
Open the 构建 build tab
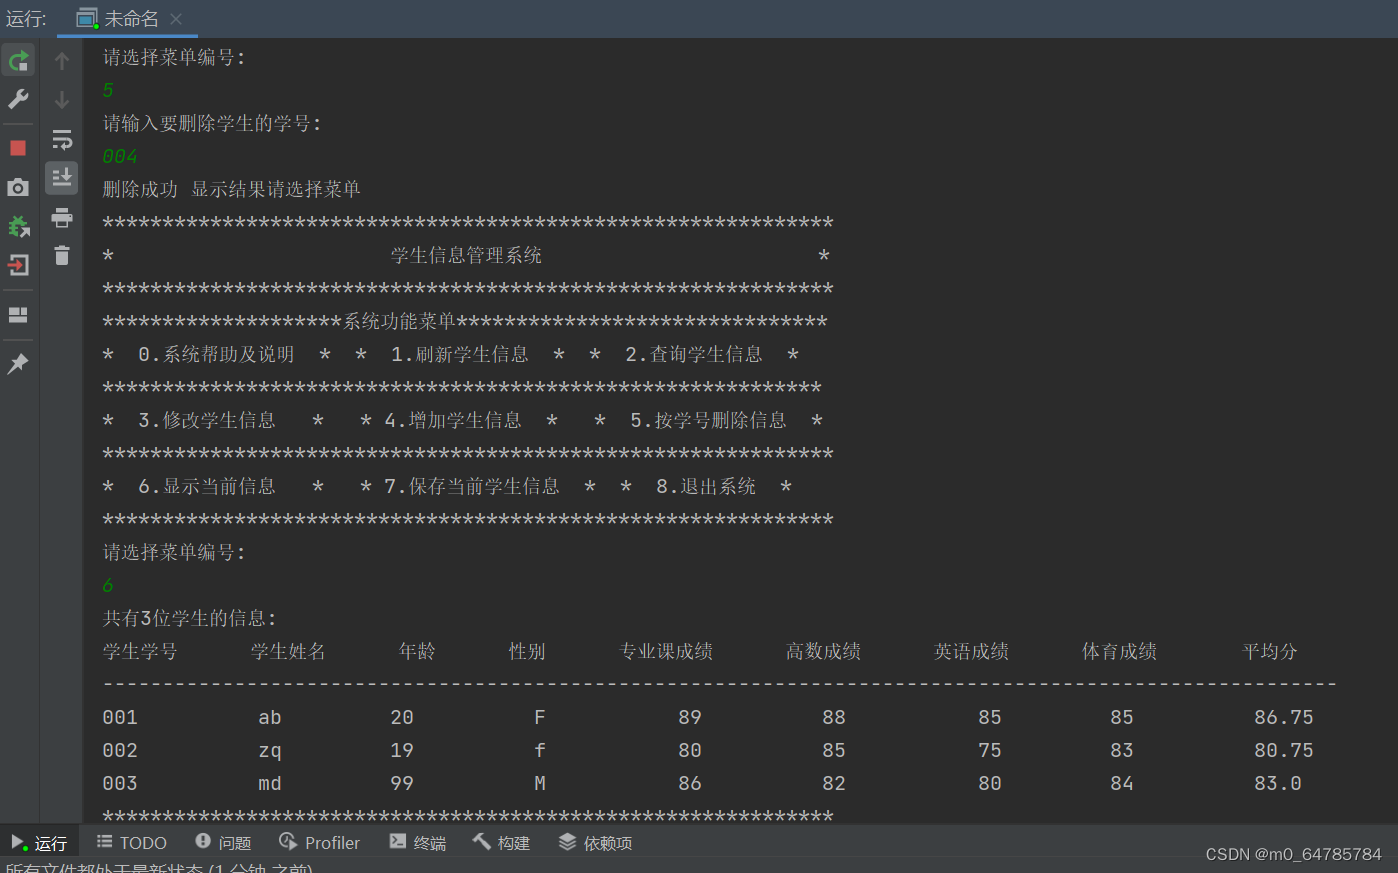(x=501, y=843)
